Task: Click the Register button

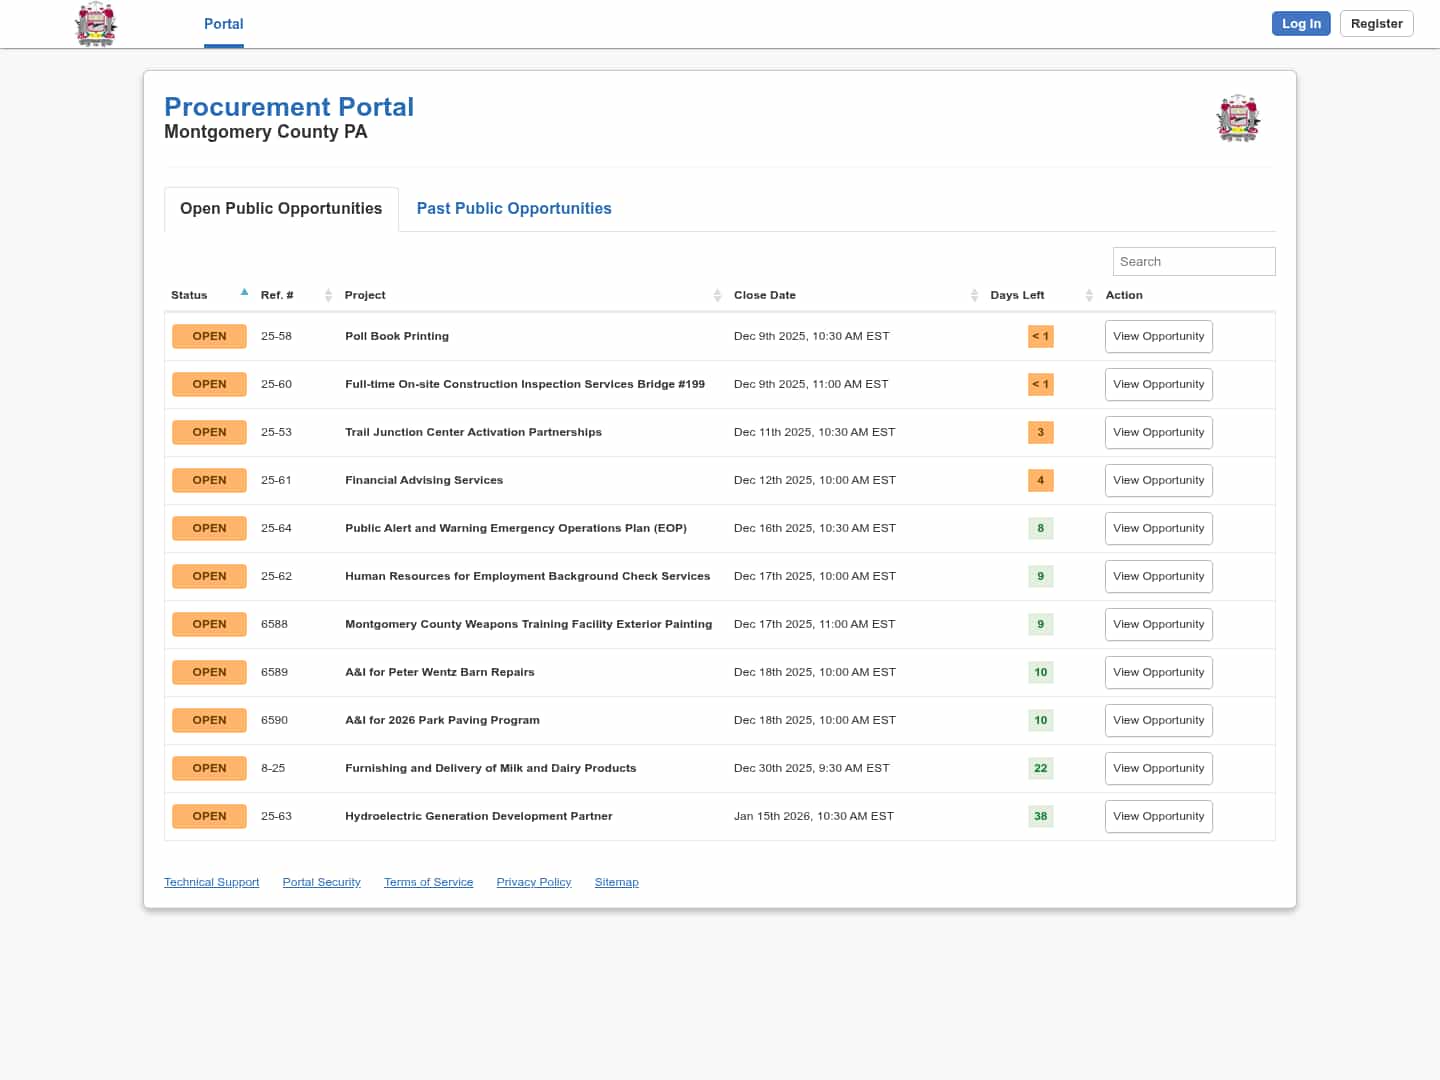Action: 1376,24
